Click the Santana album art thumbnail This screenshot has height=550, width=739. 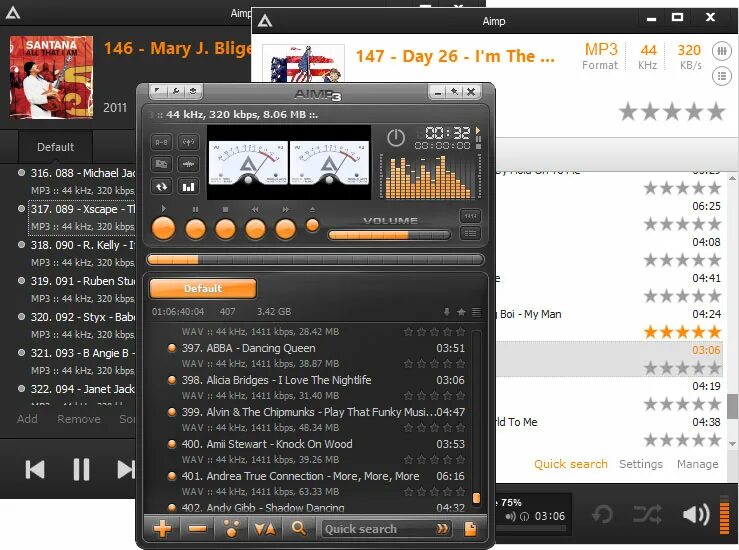coord(51,77)
